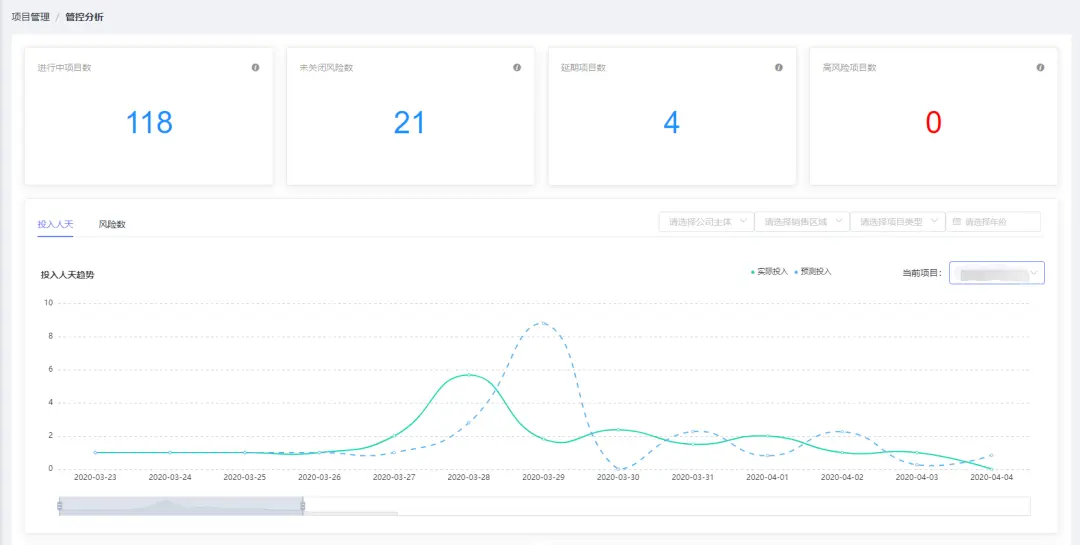Open the 请选择项目类型 dropdown

tap(897, 222)
